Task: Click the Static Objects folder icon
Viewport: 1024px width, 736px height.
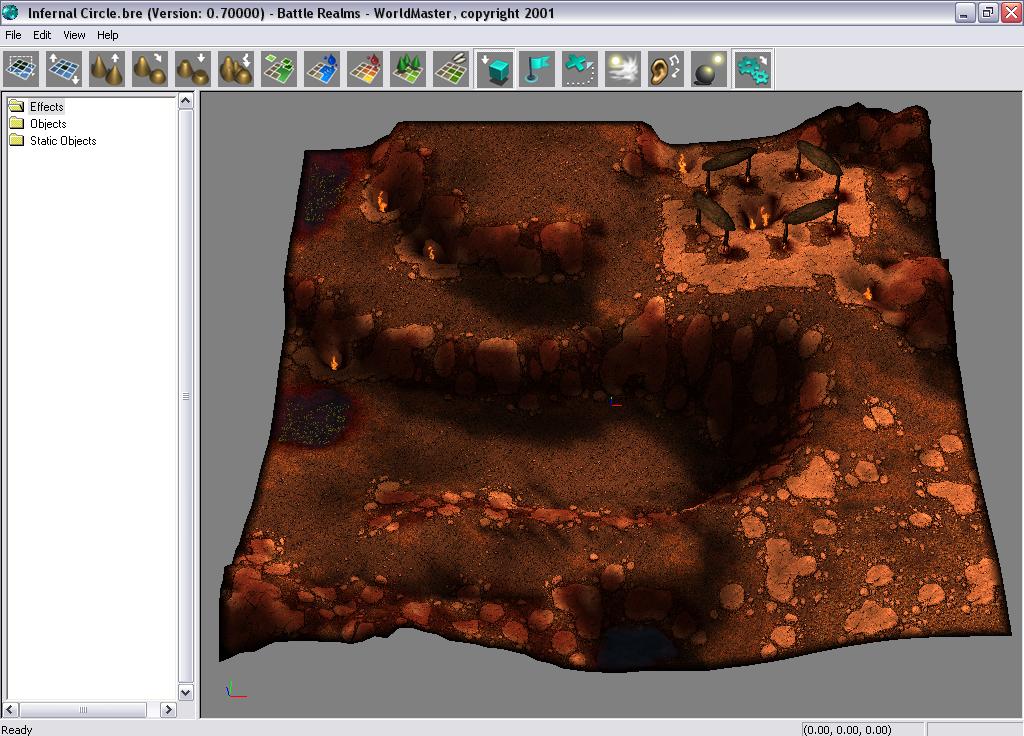Action: 17,140
